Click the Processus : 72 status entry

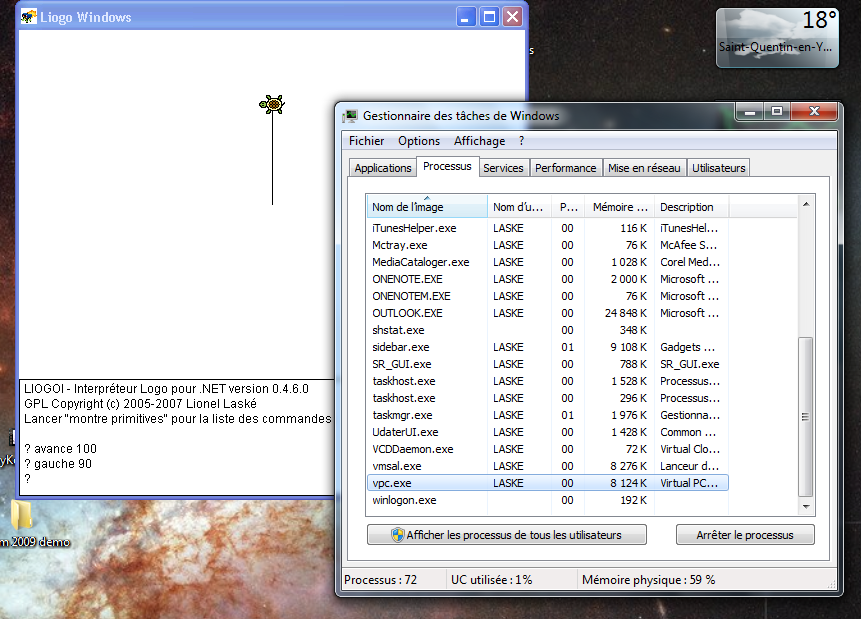[x=381, y=580]
